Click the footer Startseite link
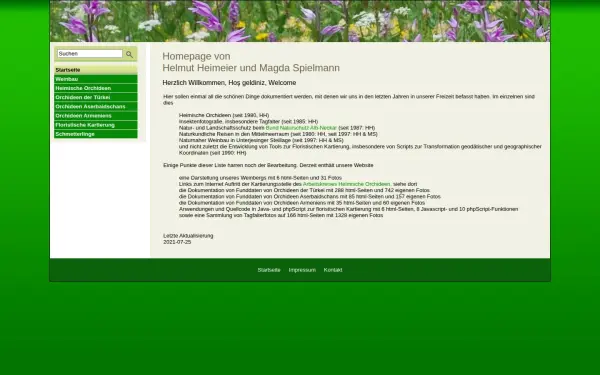Viewport: 600px width, 375px height. click(x=269, y=270)
